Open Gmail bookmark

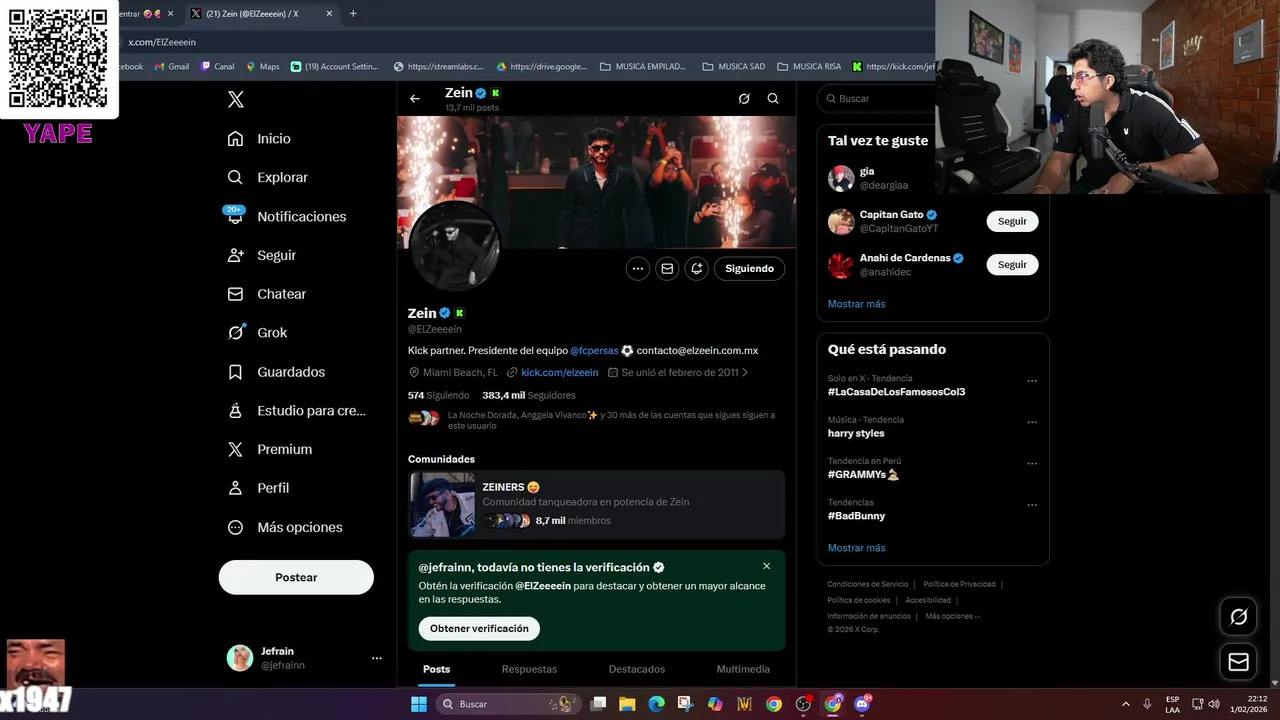coord(172,67)
